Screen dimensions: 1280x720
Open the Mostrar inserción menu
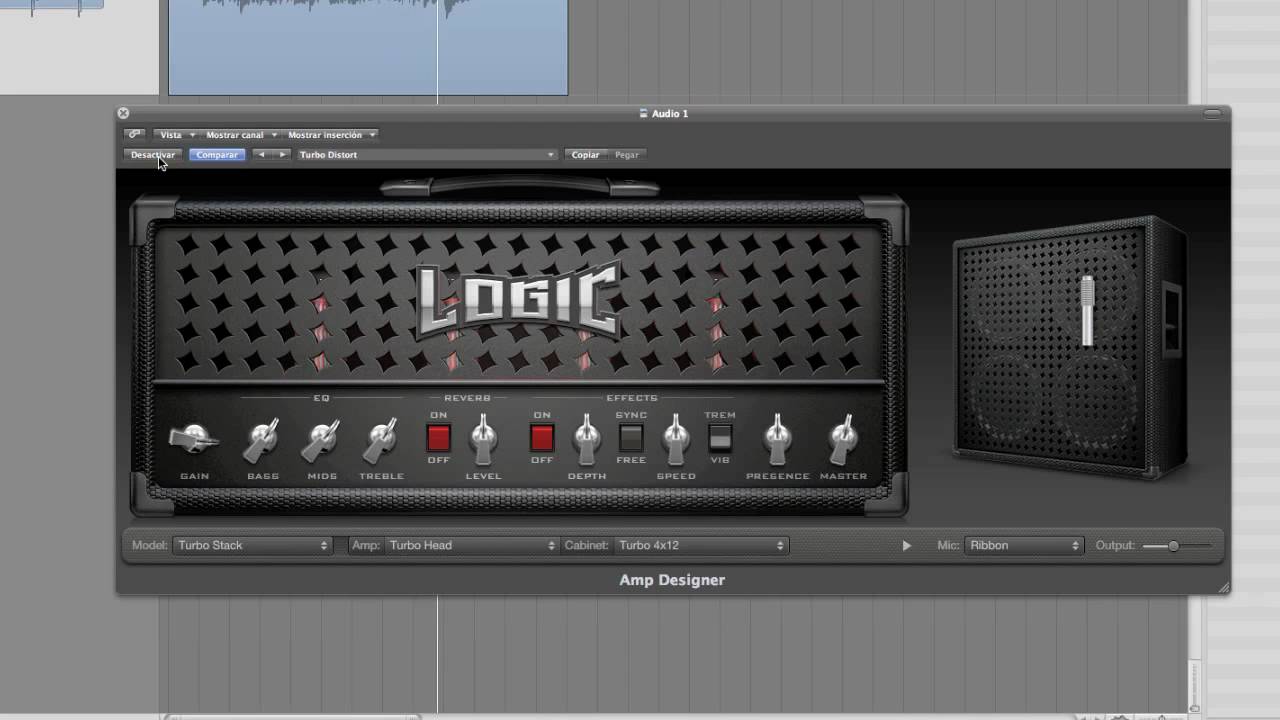331,135
